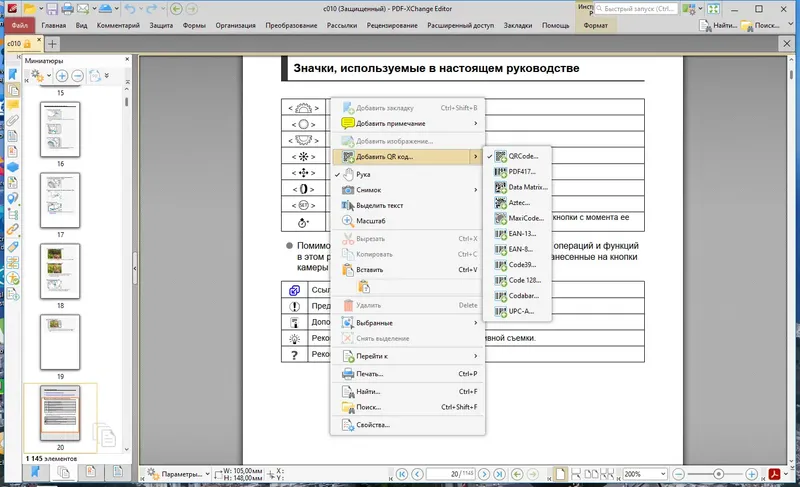Zoom in thumbnails with plus icon
The width and height of the screenshot is (800, 487).
click(62, 76)
